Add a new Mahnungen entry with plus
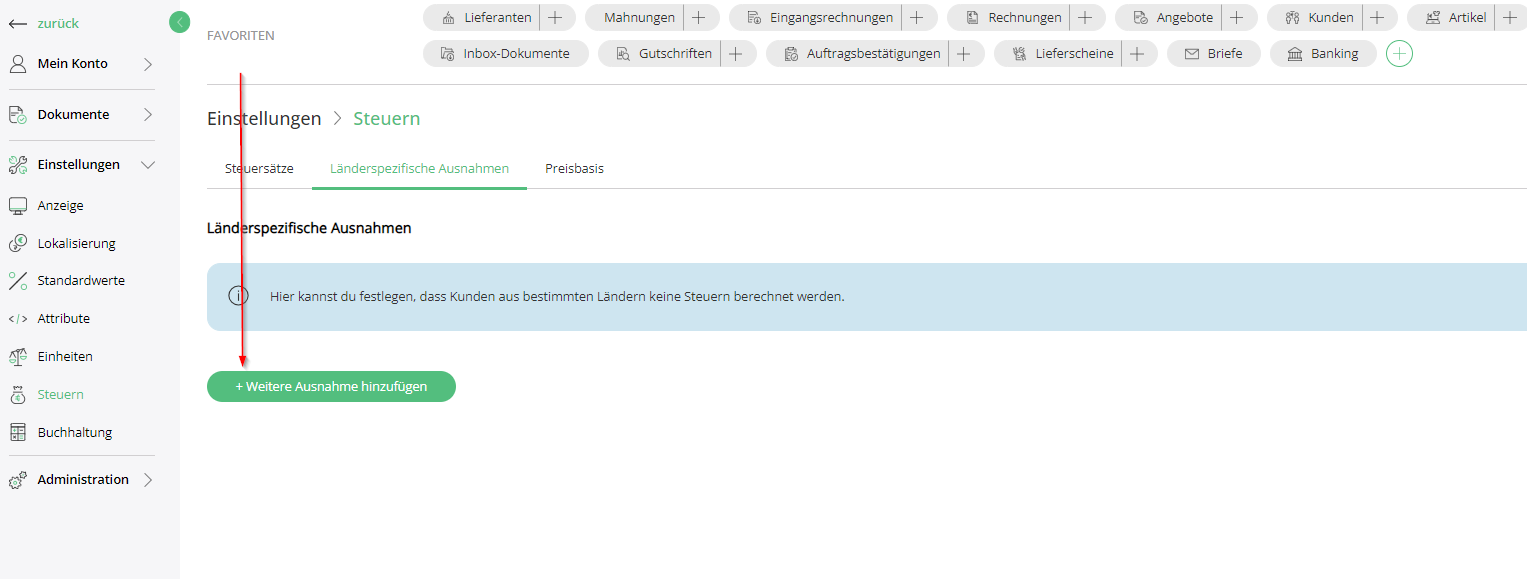The height and width of the screenshot is (579, 1527). 699,17
